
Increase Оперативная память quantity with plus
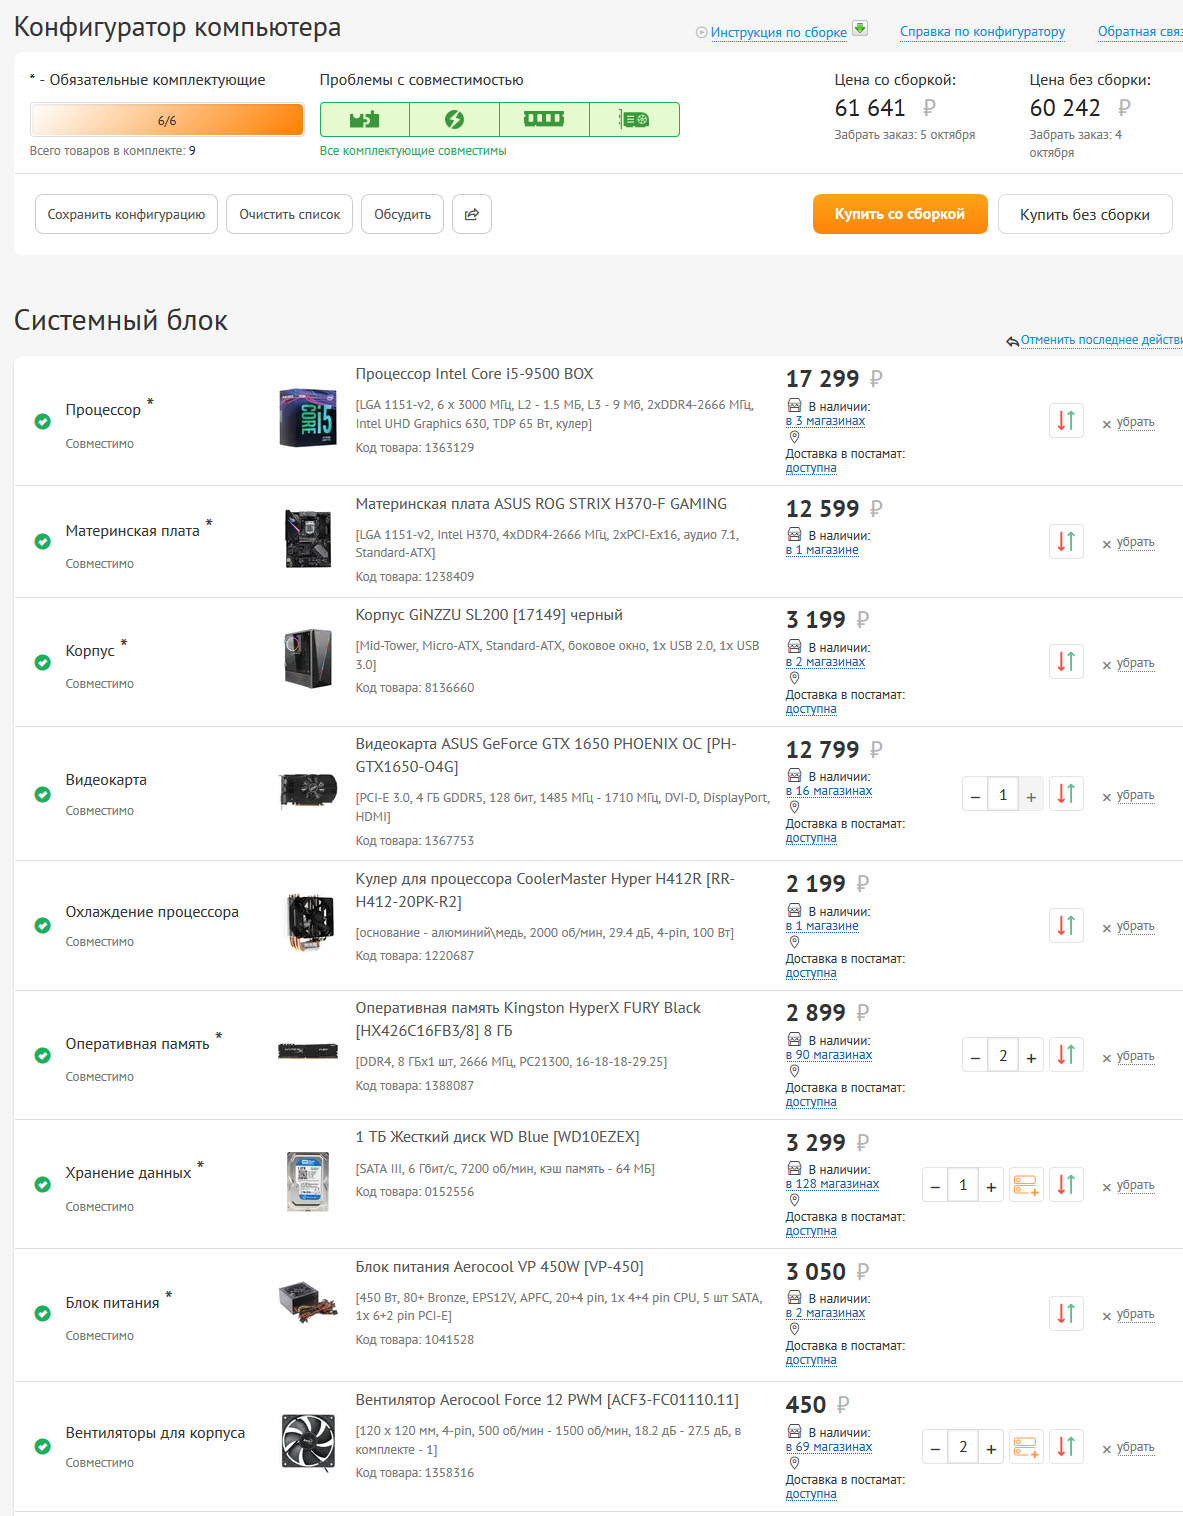coord(1031,1057)
